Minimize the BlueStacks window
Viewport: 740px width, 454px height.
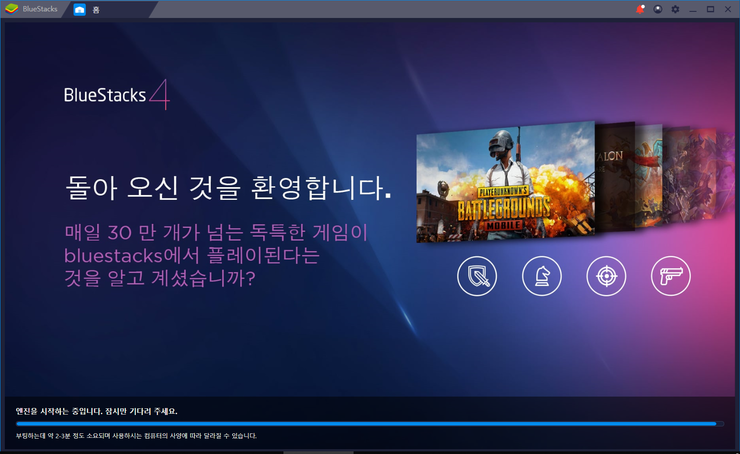point(693,9)
